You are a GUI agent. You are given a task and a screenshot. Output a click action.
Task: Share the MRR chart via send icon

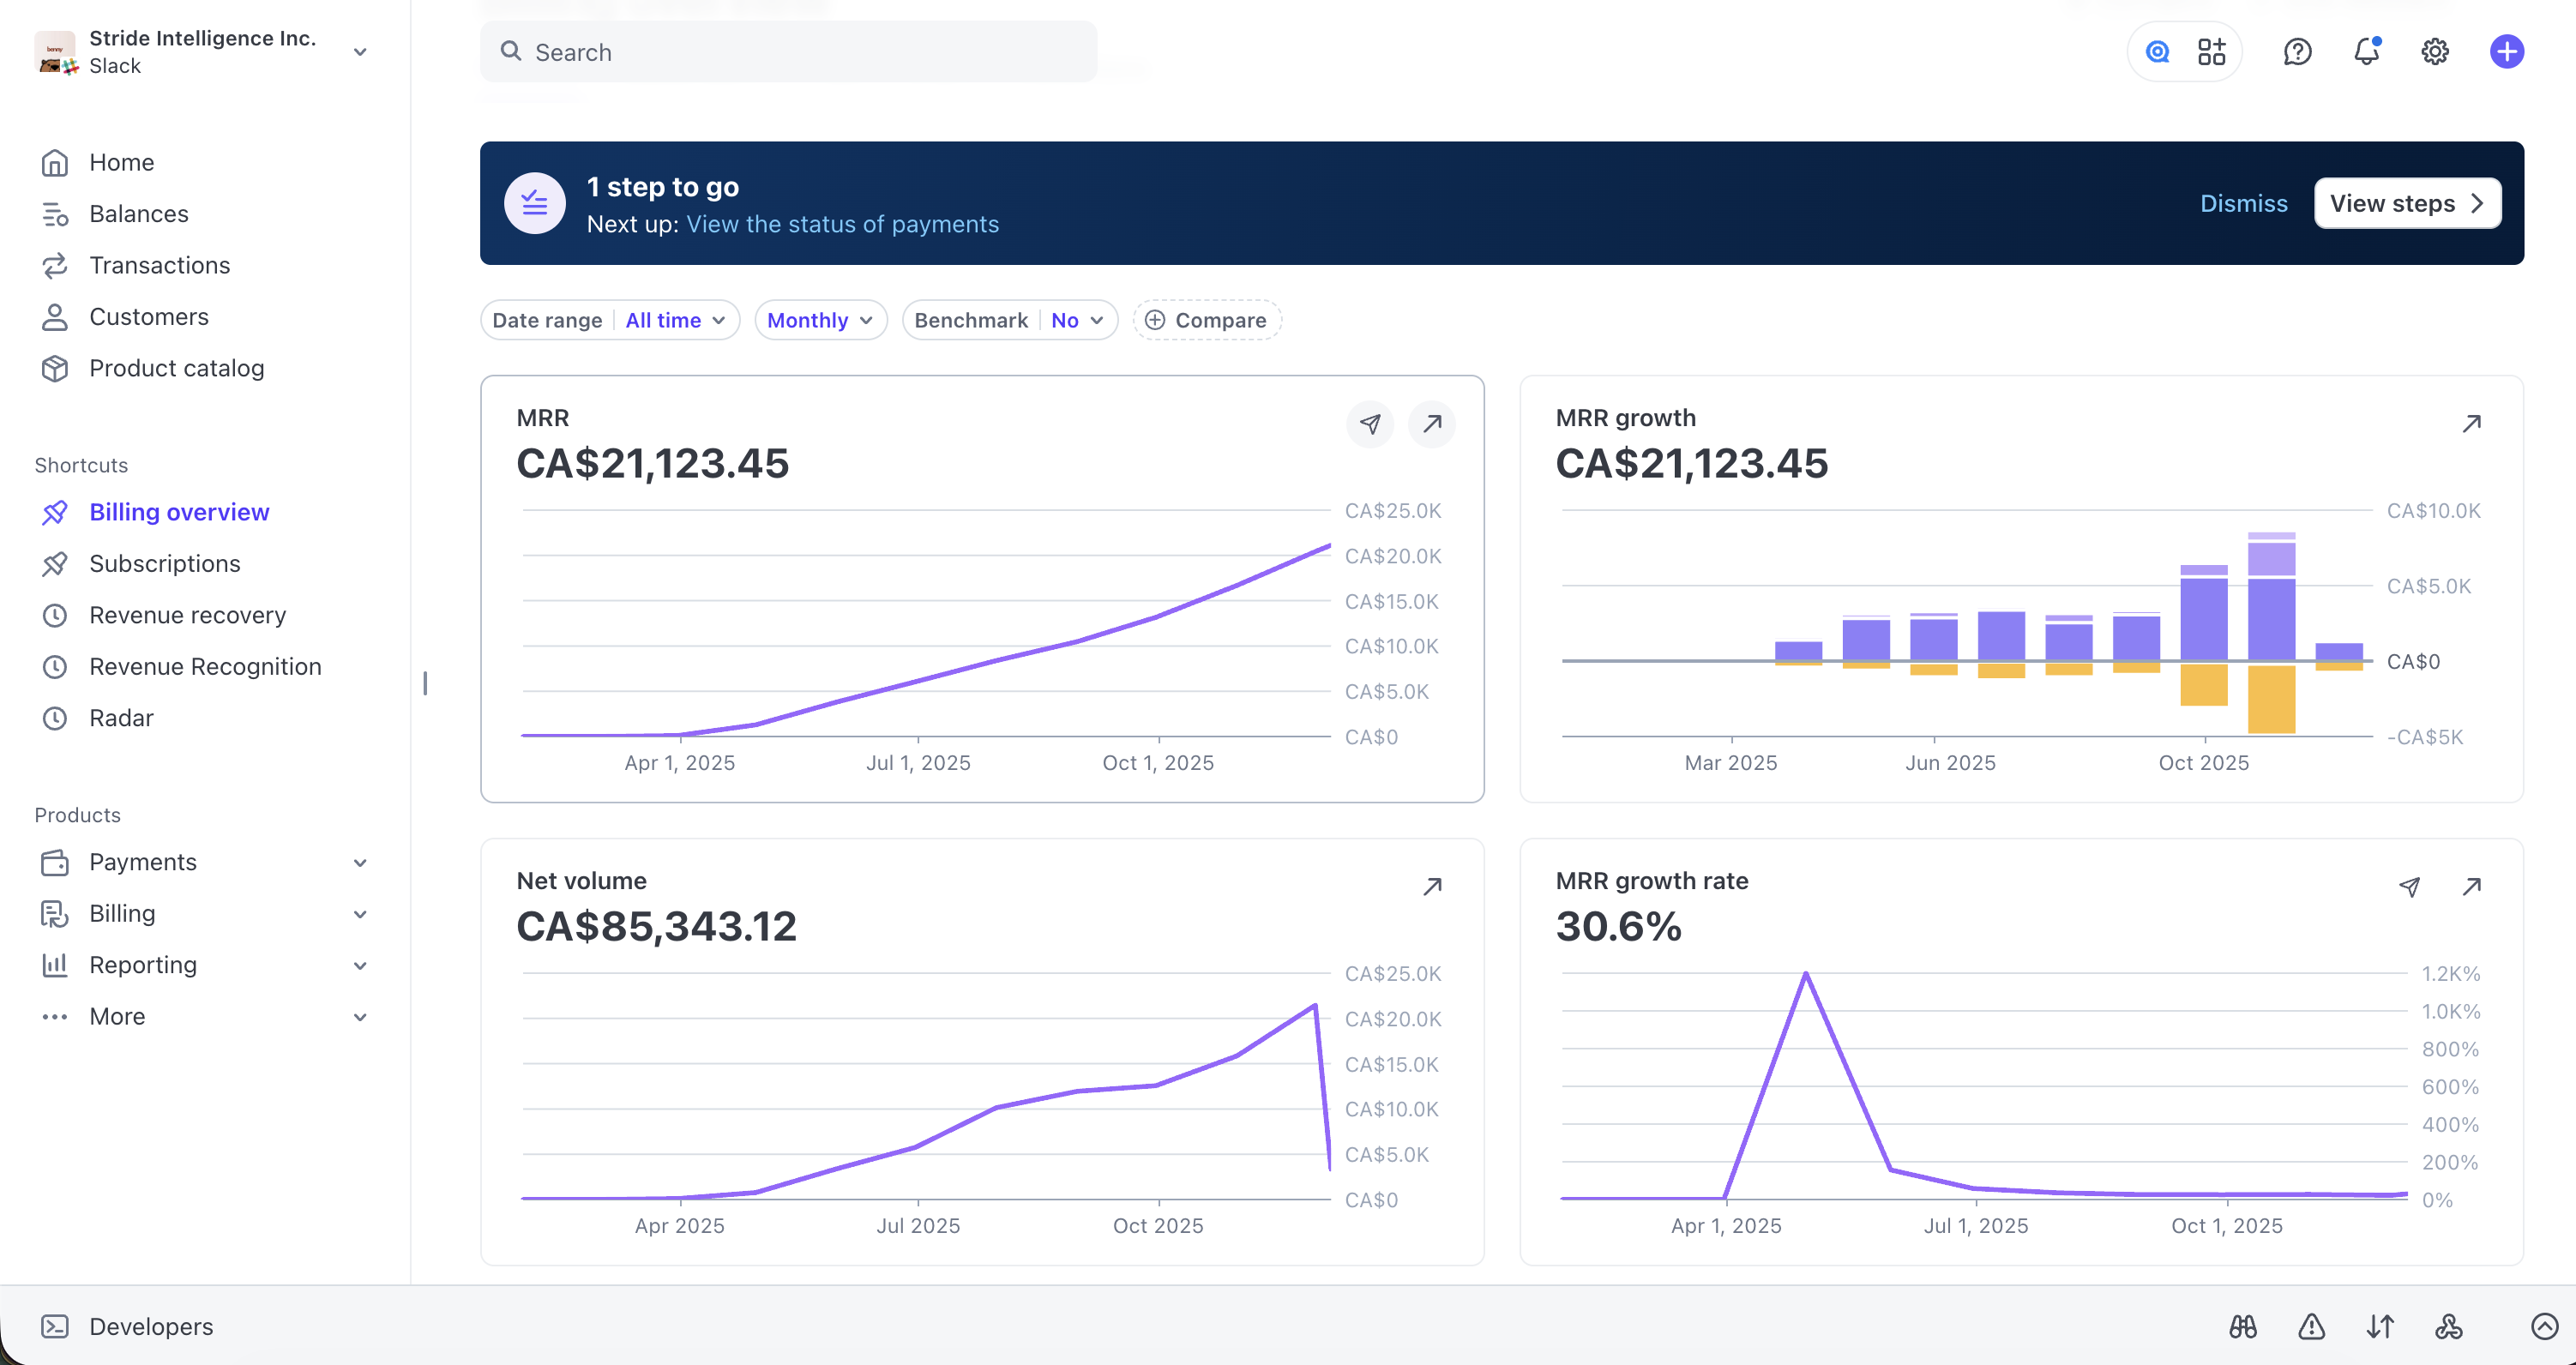[x=1370, y=424]
